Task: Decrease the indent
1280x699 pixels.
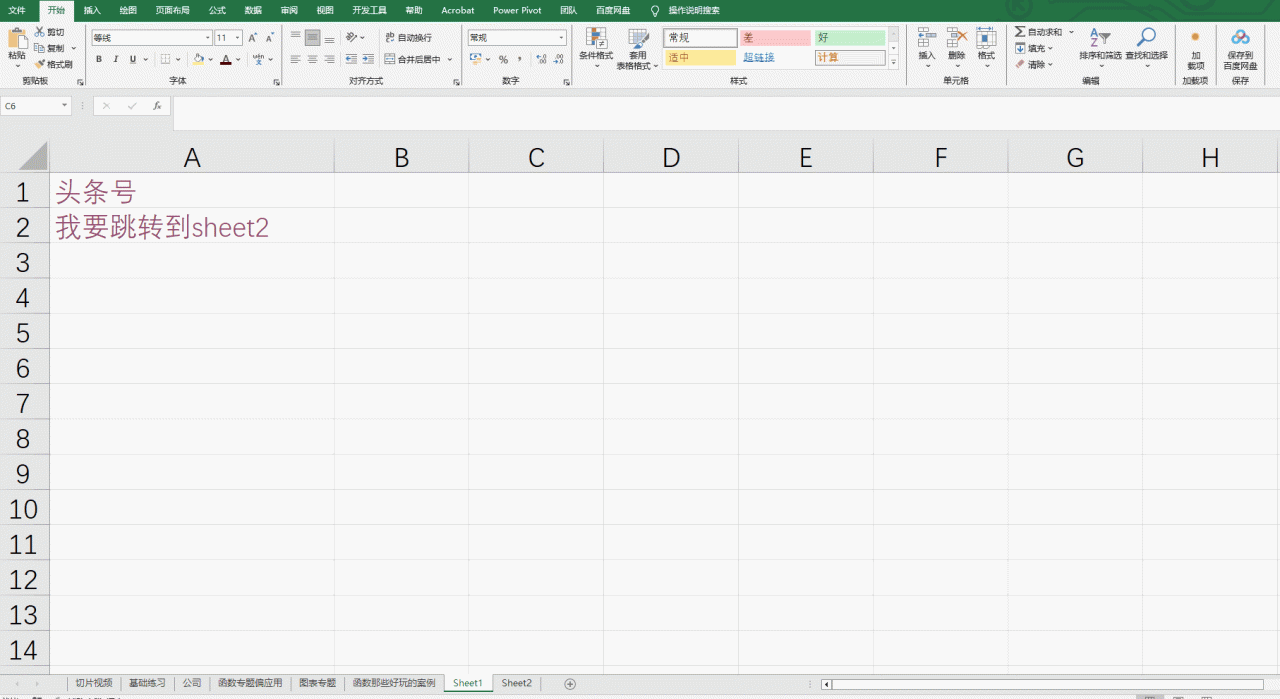Action: coord(350,59)
